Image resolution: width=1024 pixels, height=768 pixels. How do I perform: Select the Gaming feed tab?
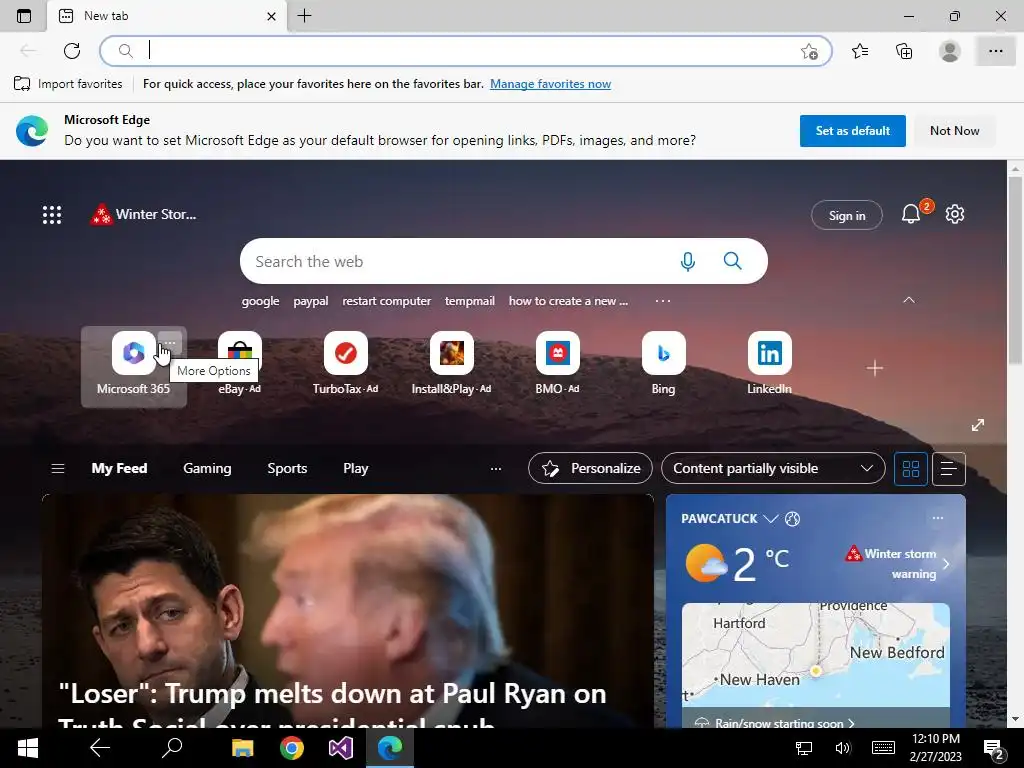pyautogui.click(x=207, y=468)
